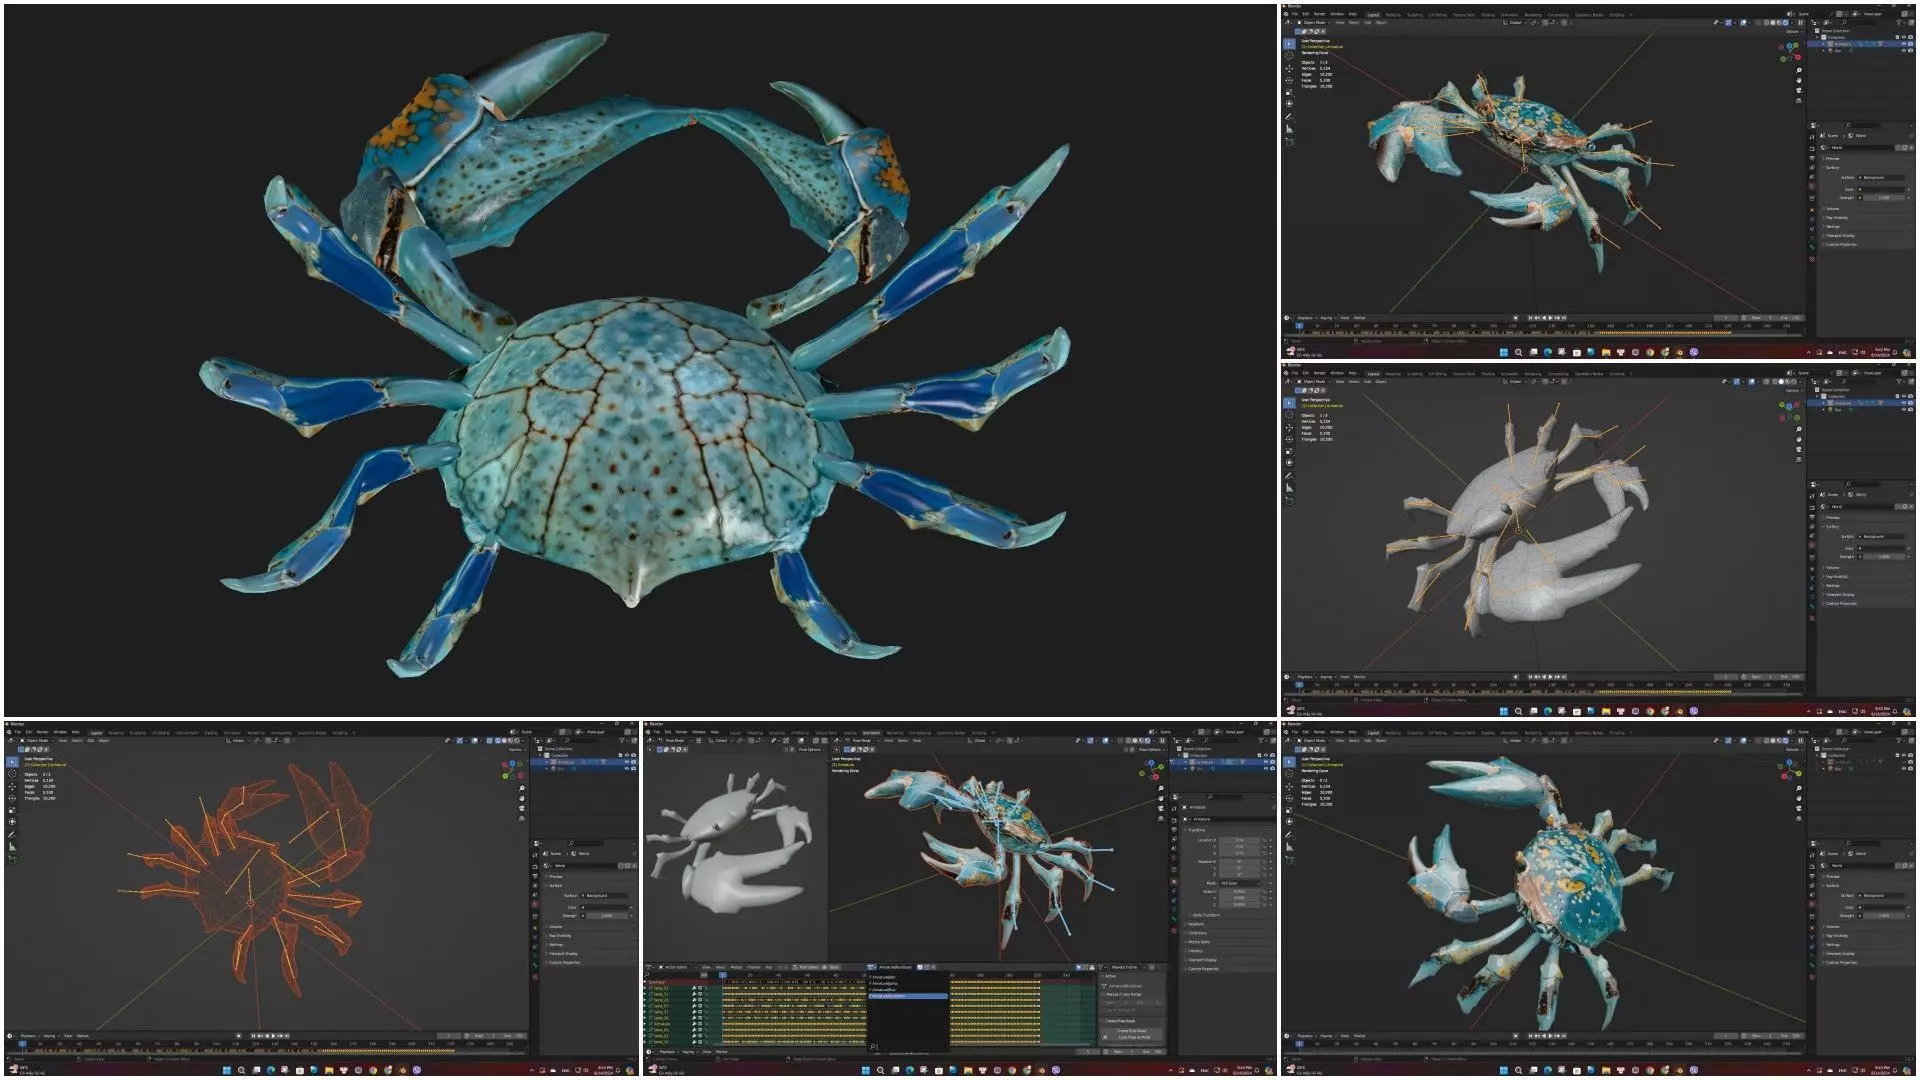Toggle Armature eye visibility in bone-overlay crab window outliner
The height and width of the screenshot is (1080, 1920).
pyautogui.click(x=1905, y=45)
